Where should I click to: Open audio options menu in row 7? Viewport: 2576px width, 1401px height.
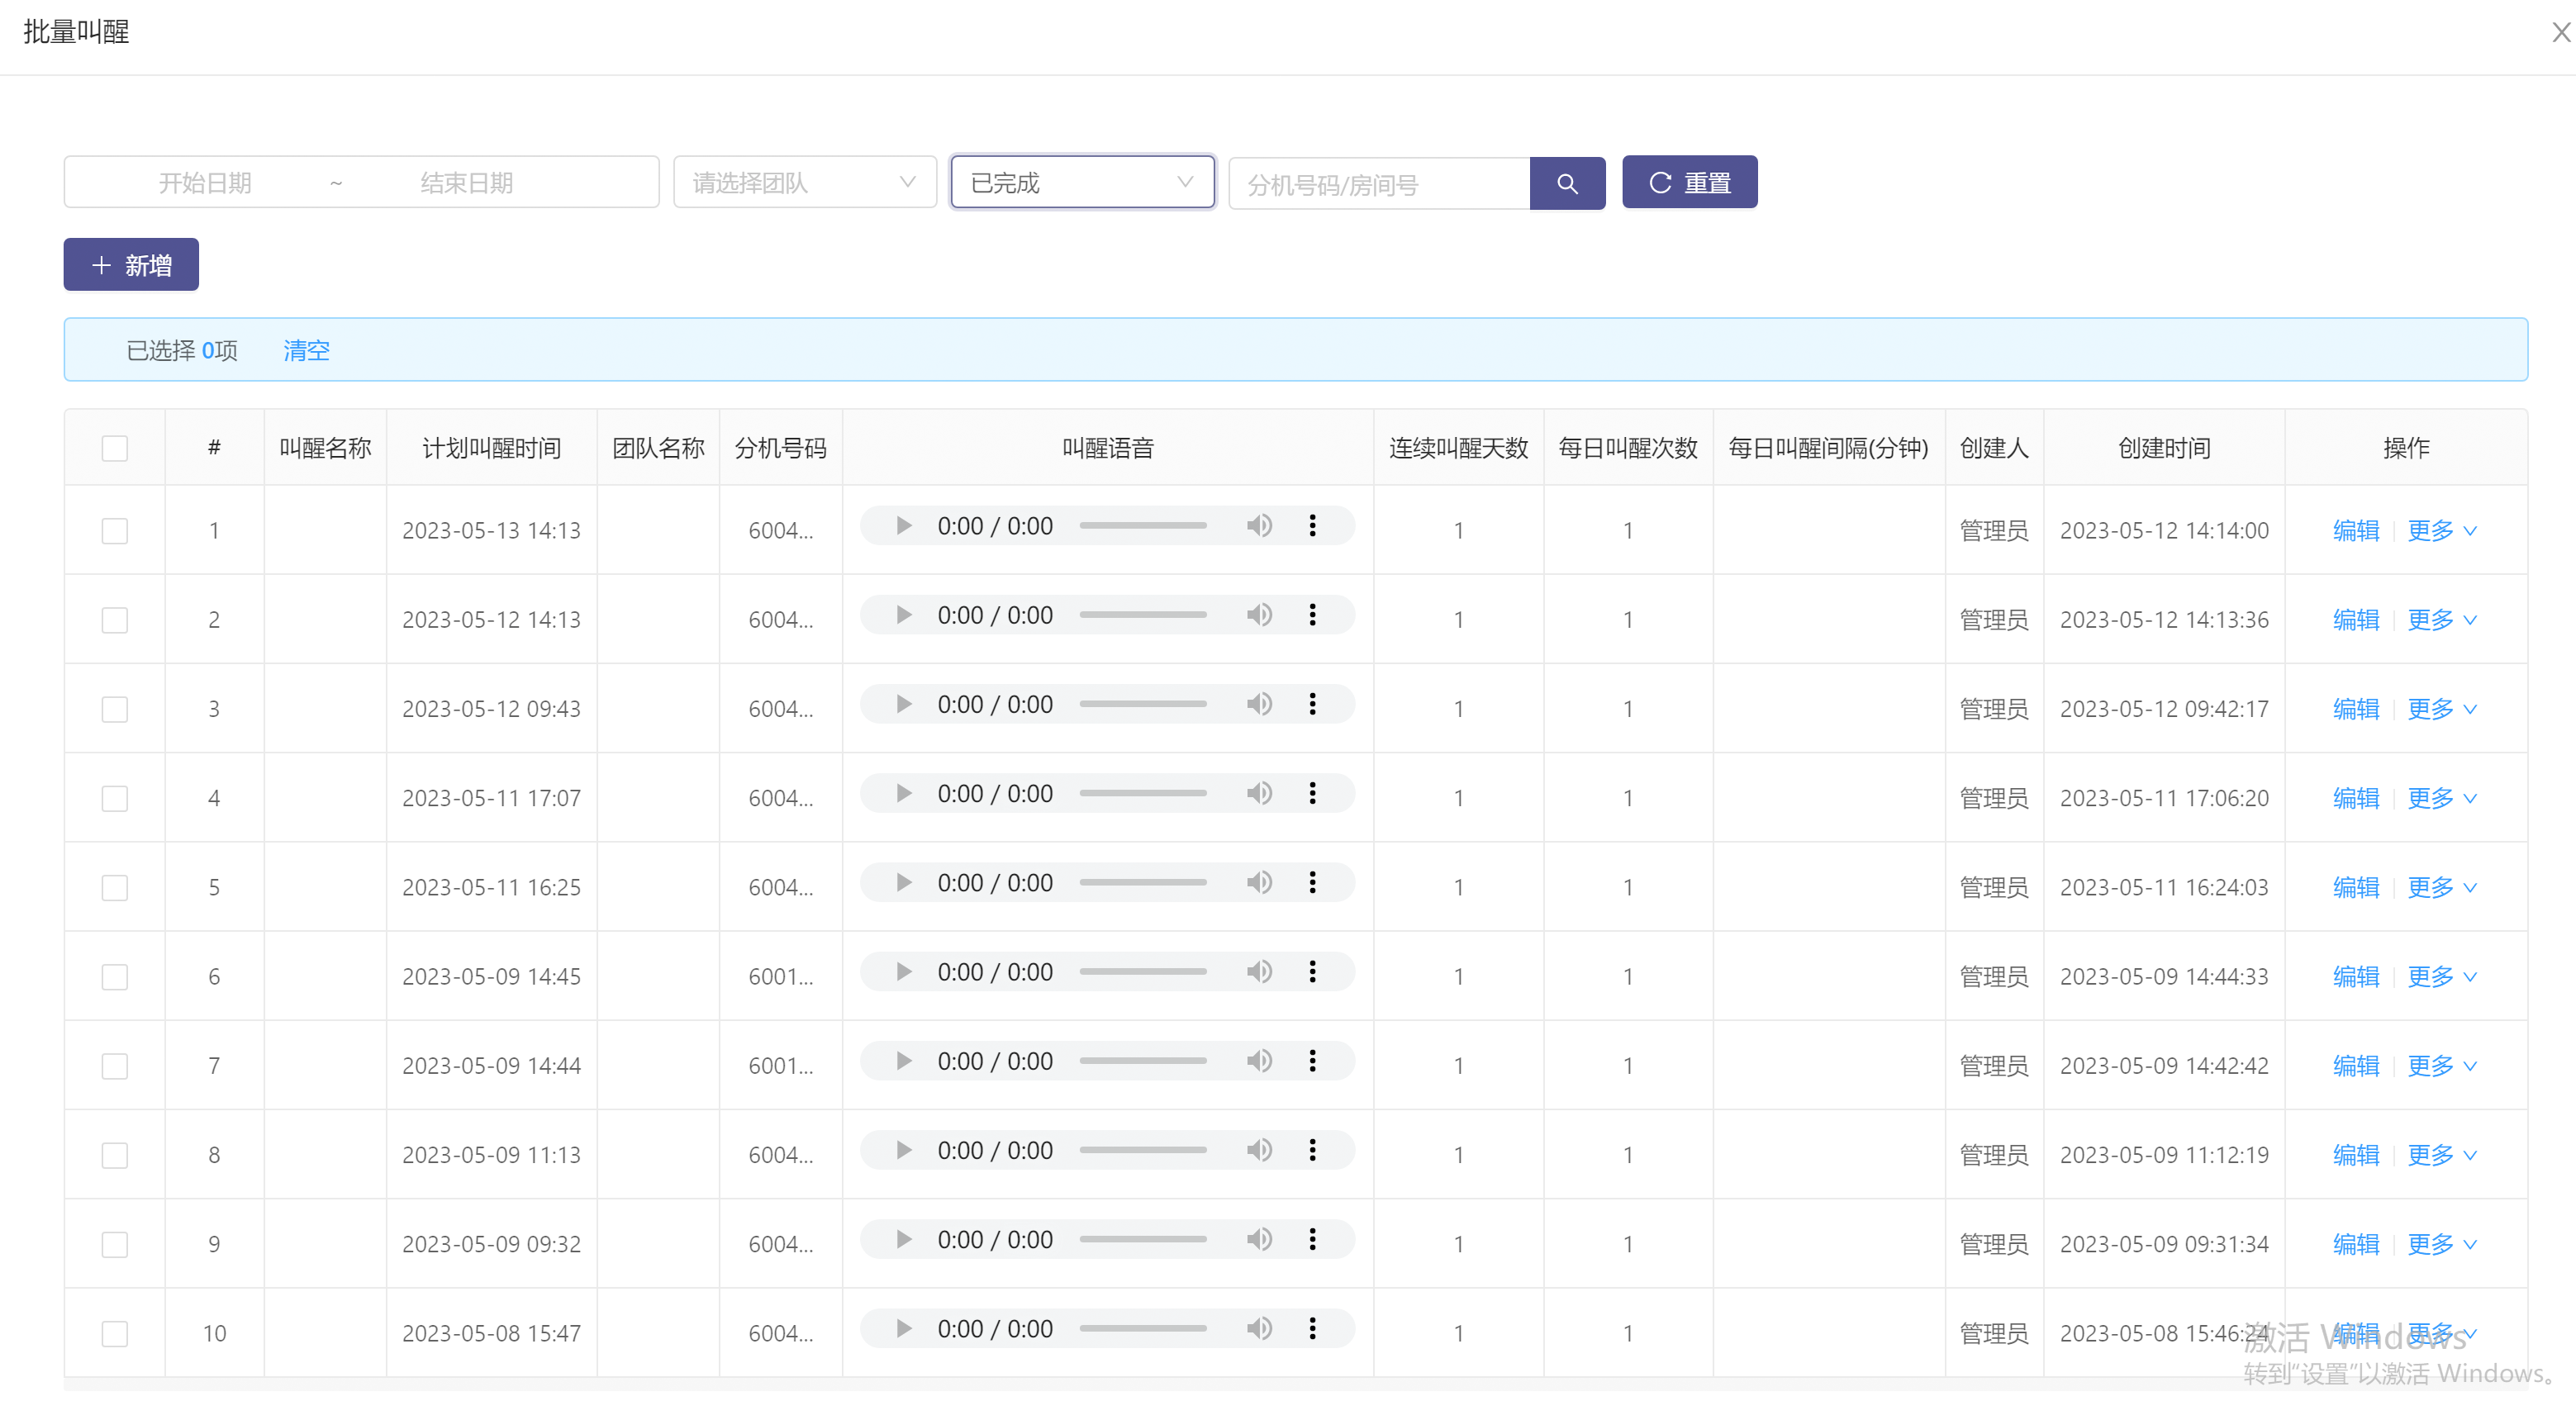[1312, 1061]
